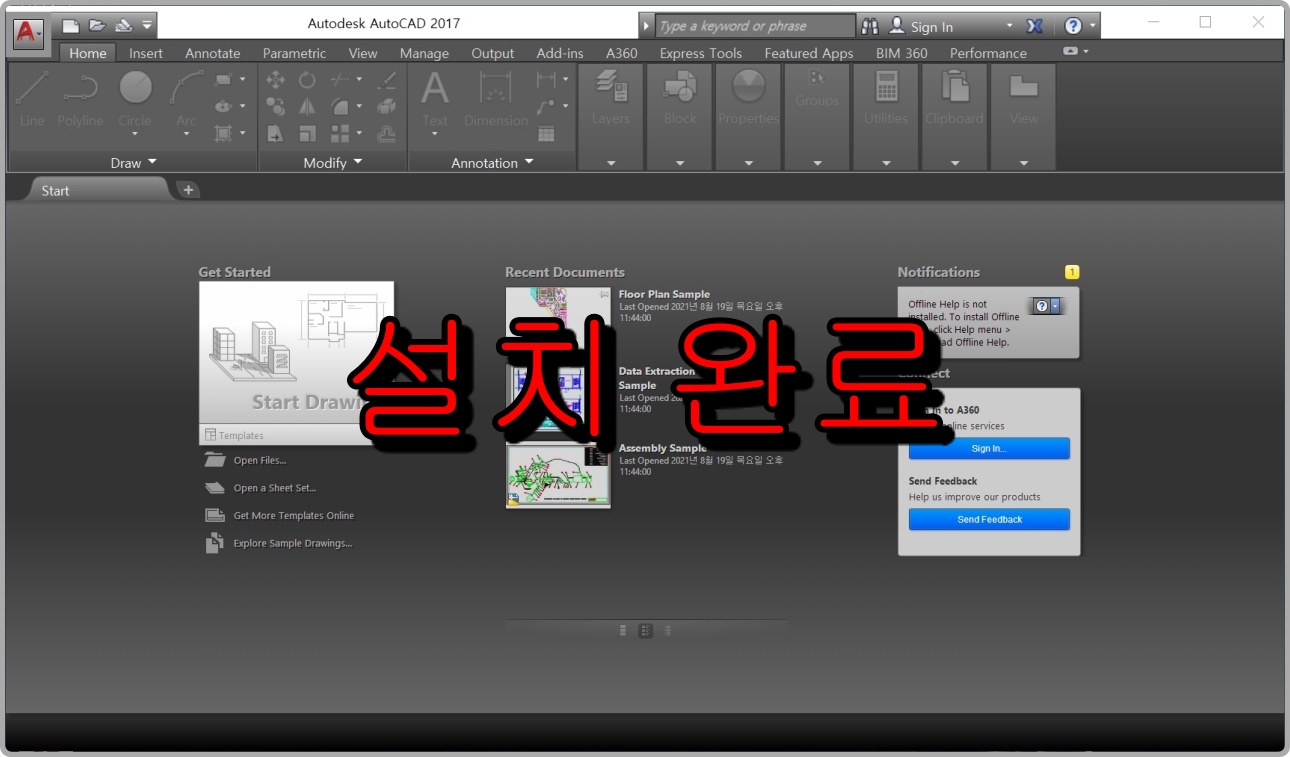Click the Open a Sheet Set link
1290x757 pixels.
(x=261, y=488)
